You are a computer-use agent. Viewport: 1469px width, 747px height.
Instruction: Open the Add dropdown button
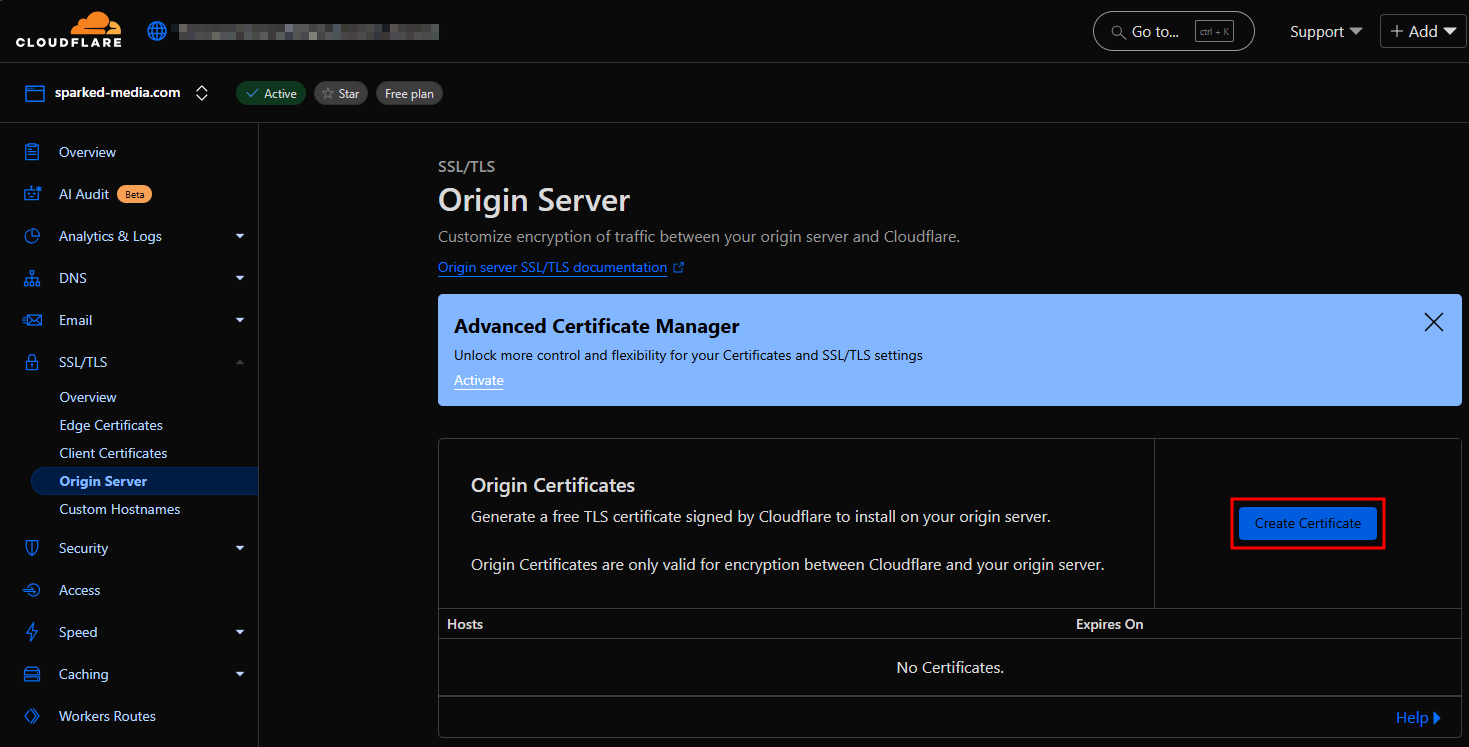click(1423, 31)
